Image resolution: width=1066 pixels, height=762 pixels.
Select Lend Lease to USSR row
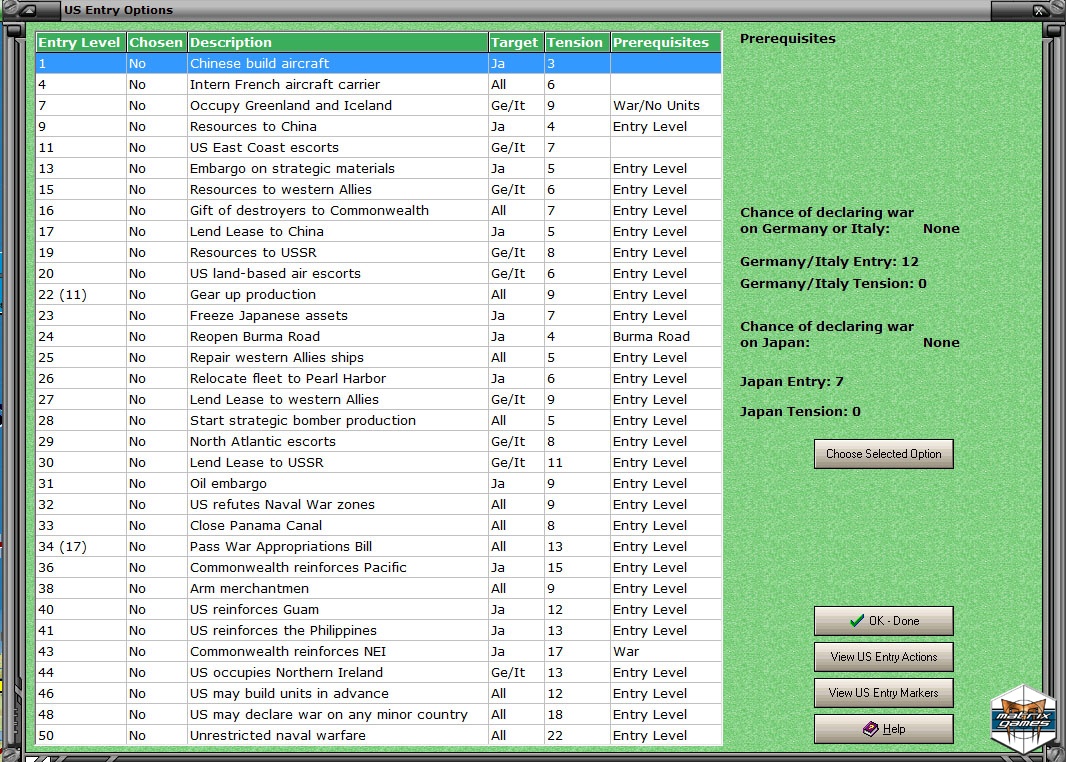coord(379,462)
